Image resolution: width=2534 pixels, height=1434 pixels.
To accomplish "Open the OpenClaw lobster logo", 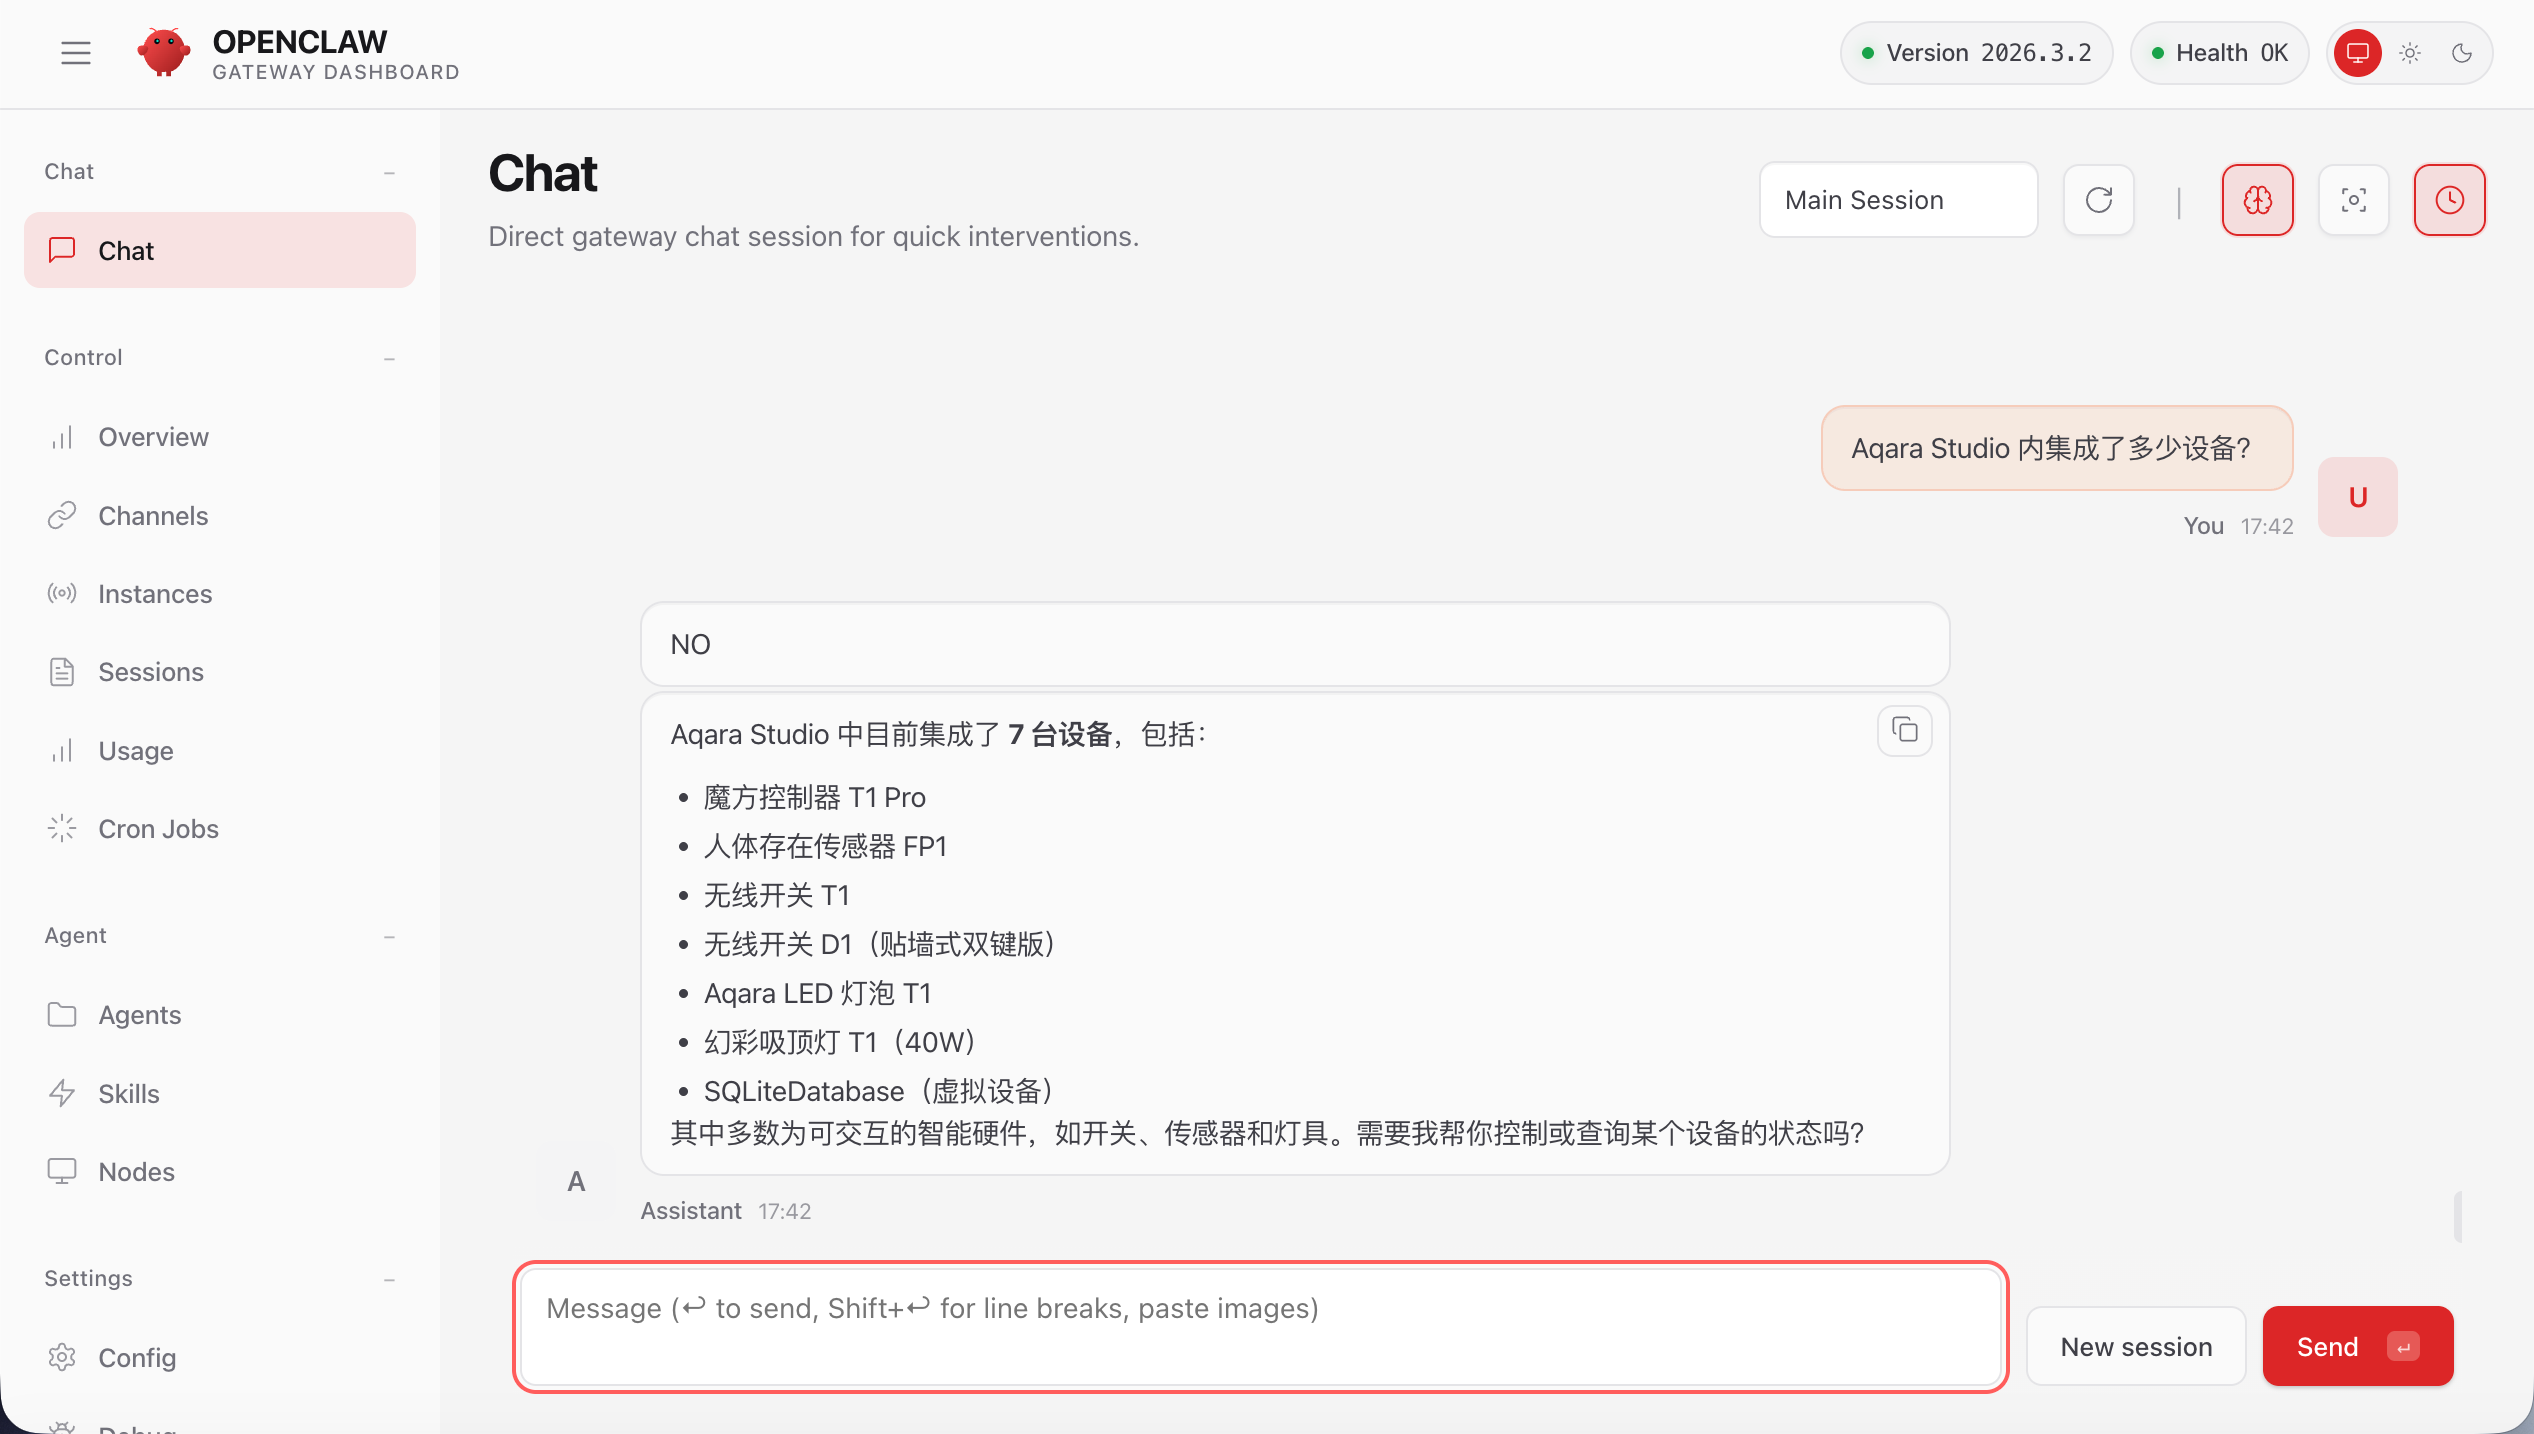I will (x=163, y=53).
